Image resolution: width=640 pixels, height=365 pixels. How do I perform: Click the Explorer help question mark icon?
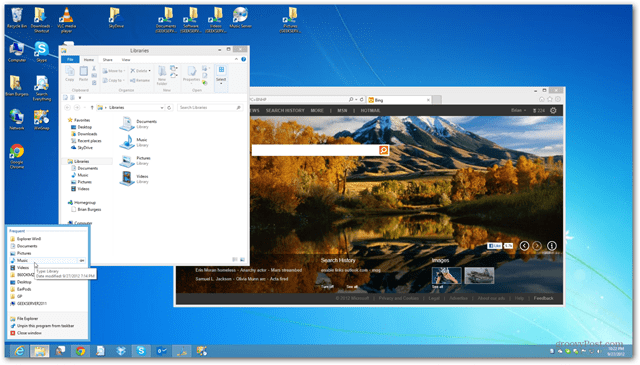(243, 59)
